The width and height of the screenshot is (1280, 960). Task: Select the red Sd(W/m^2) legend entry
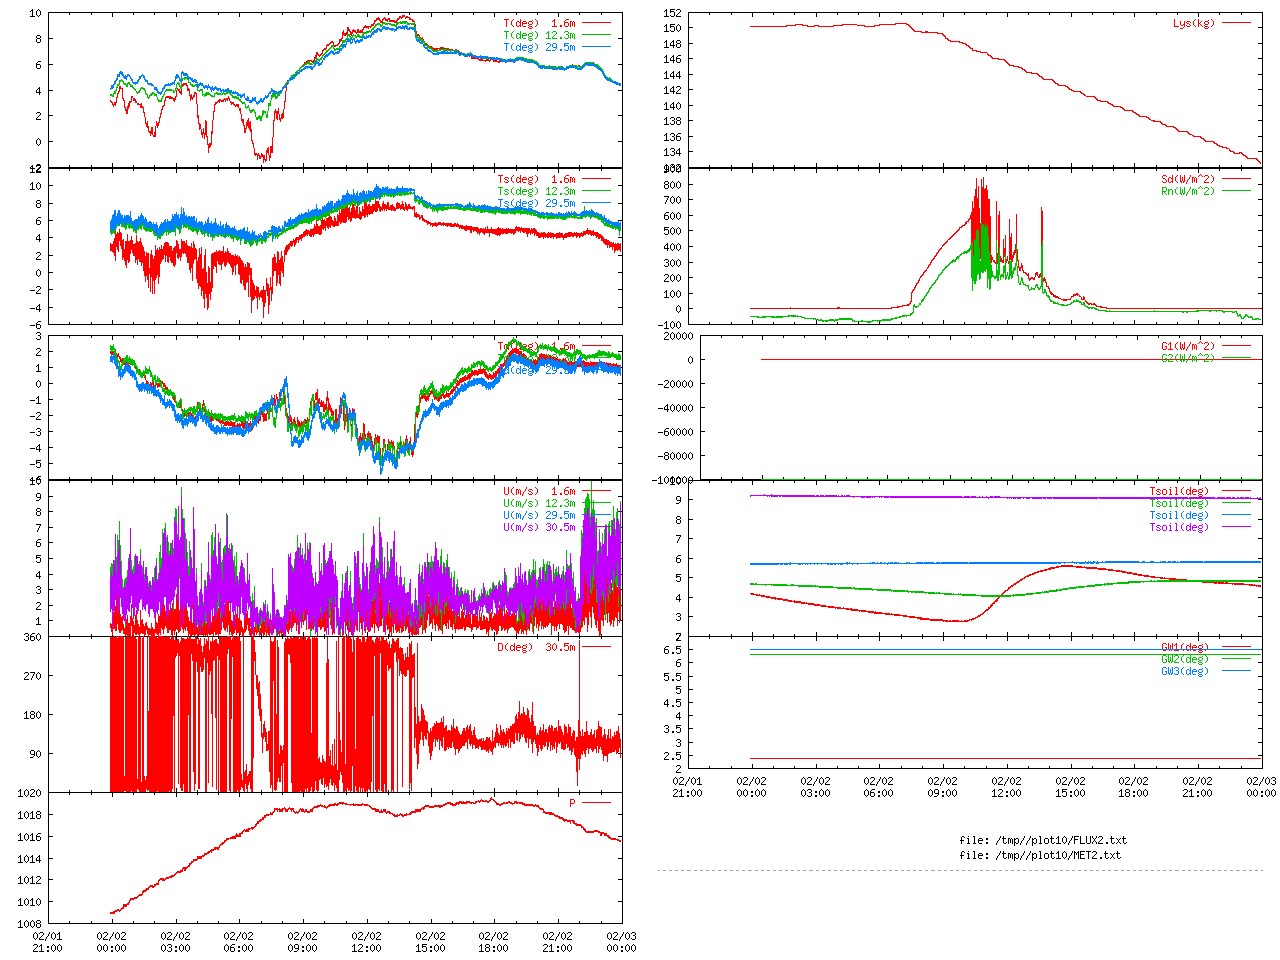tap(1187, 180)
